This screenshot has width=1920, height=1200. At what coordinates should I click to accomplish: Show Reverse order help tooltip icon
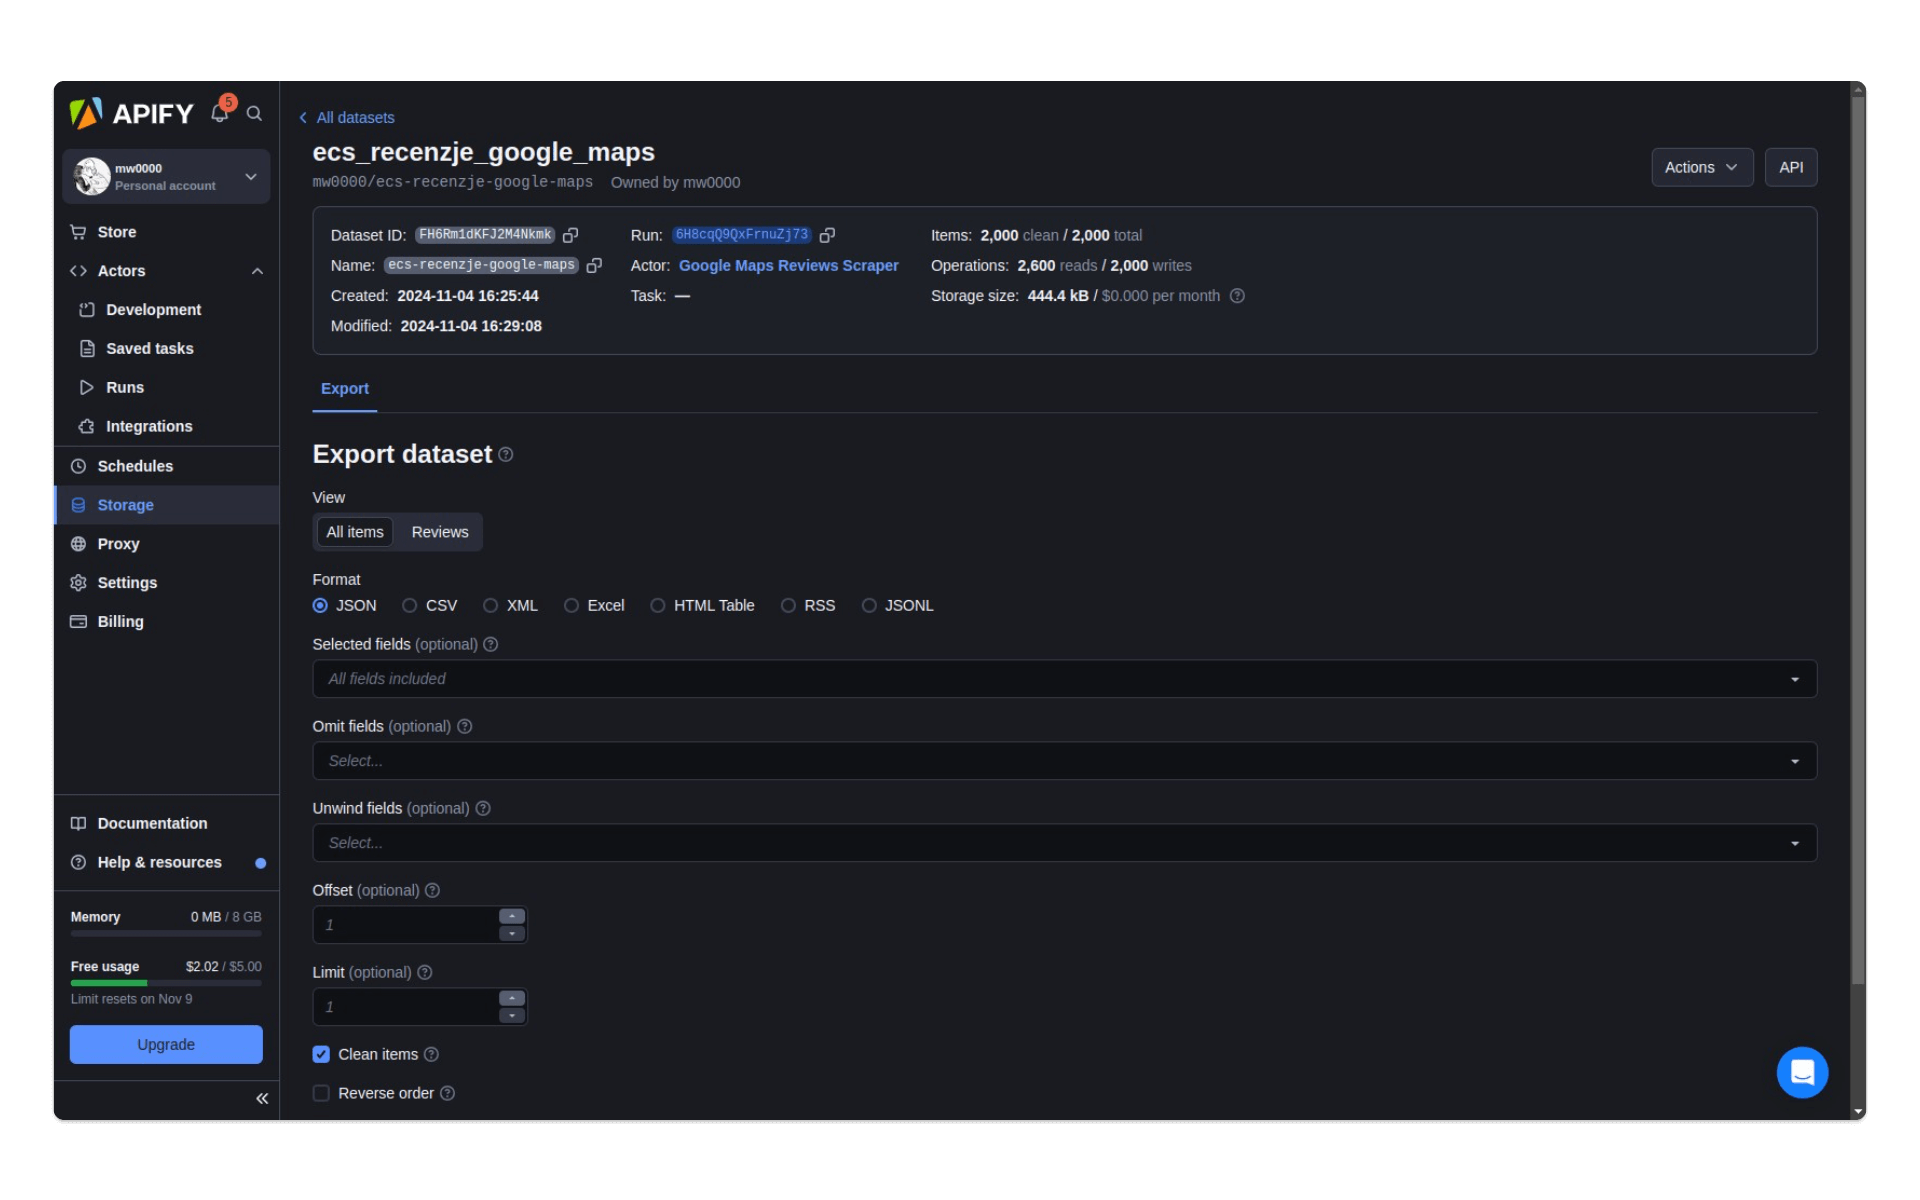[x=448, y=1094]
